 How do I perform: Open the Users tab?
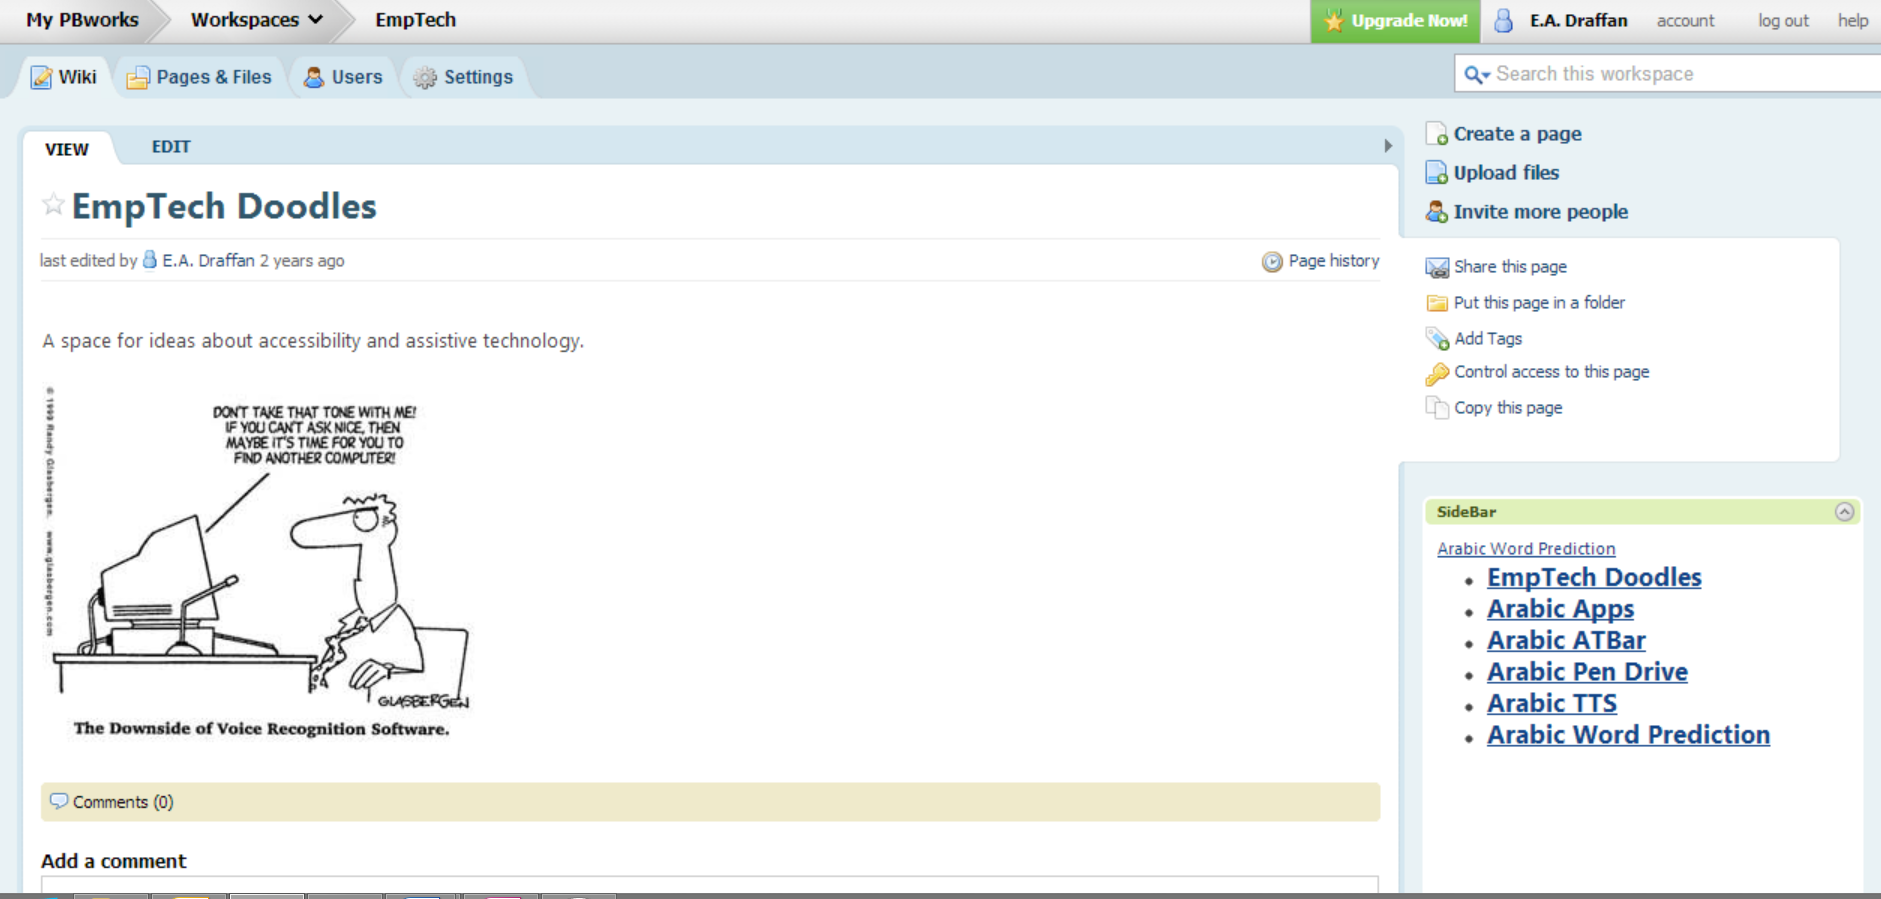click(x=344, y=77)
